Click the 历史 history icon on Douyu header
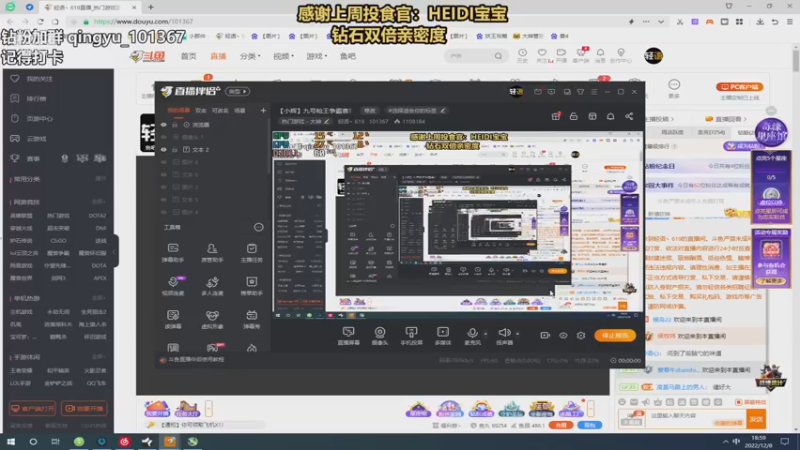The height and width of the screenshot is (450, 800). click(x=522, y=55)
